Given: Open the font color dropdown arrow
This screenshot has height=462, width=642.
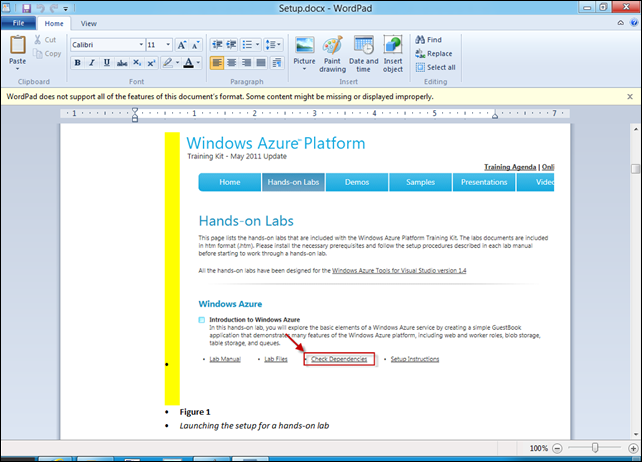Looking at the screenshot, I should (x=198, y=63).
